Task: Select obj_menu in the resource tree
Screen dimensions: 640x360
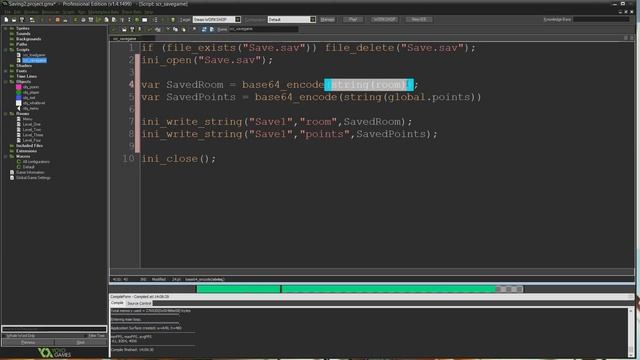Action: point(31,109)
